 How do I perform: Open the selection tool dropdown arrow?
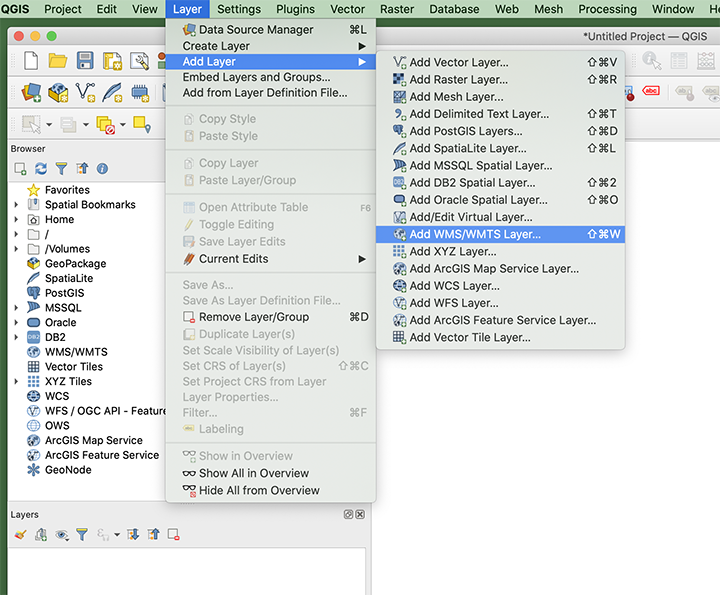pos(49,124)
